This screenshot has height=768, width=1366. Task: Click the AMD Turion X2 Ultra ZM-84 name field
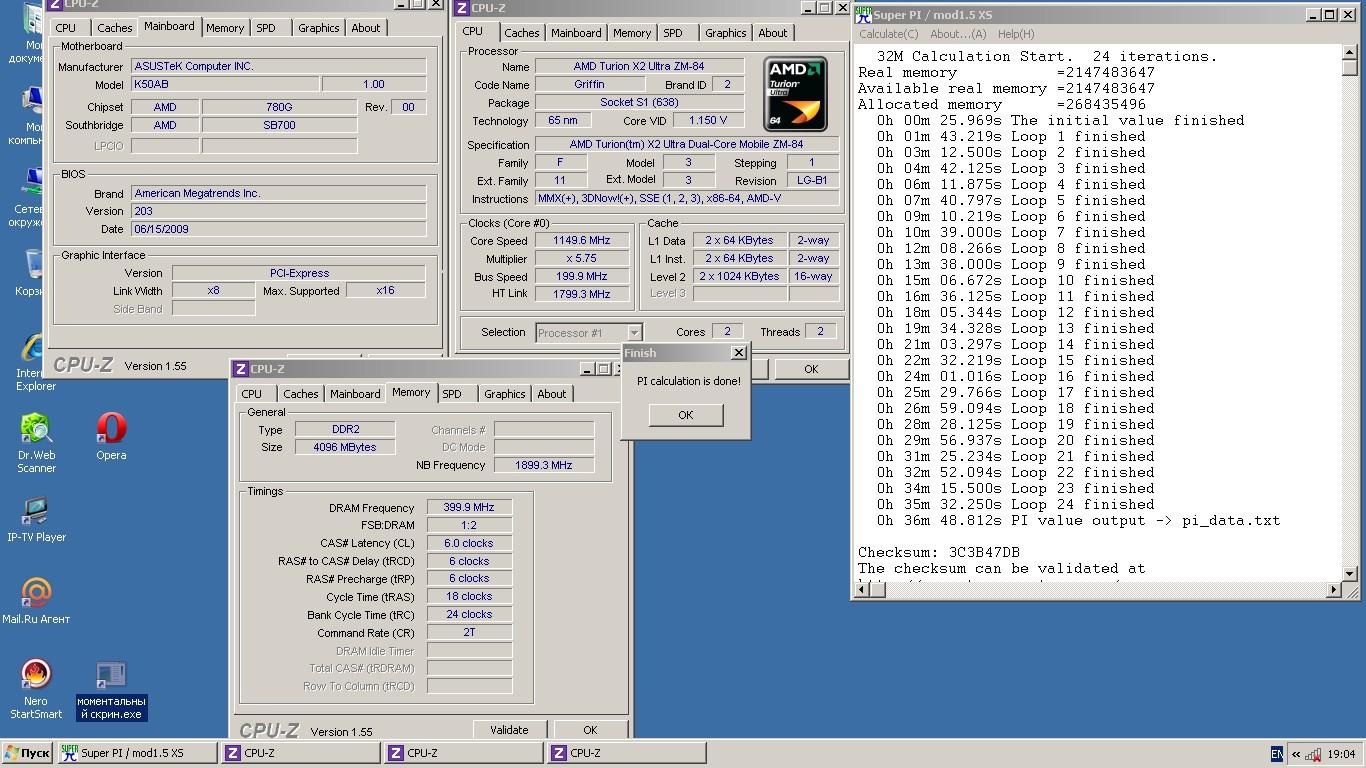(638, 66)
